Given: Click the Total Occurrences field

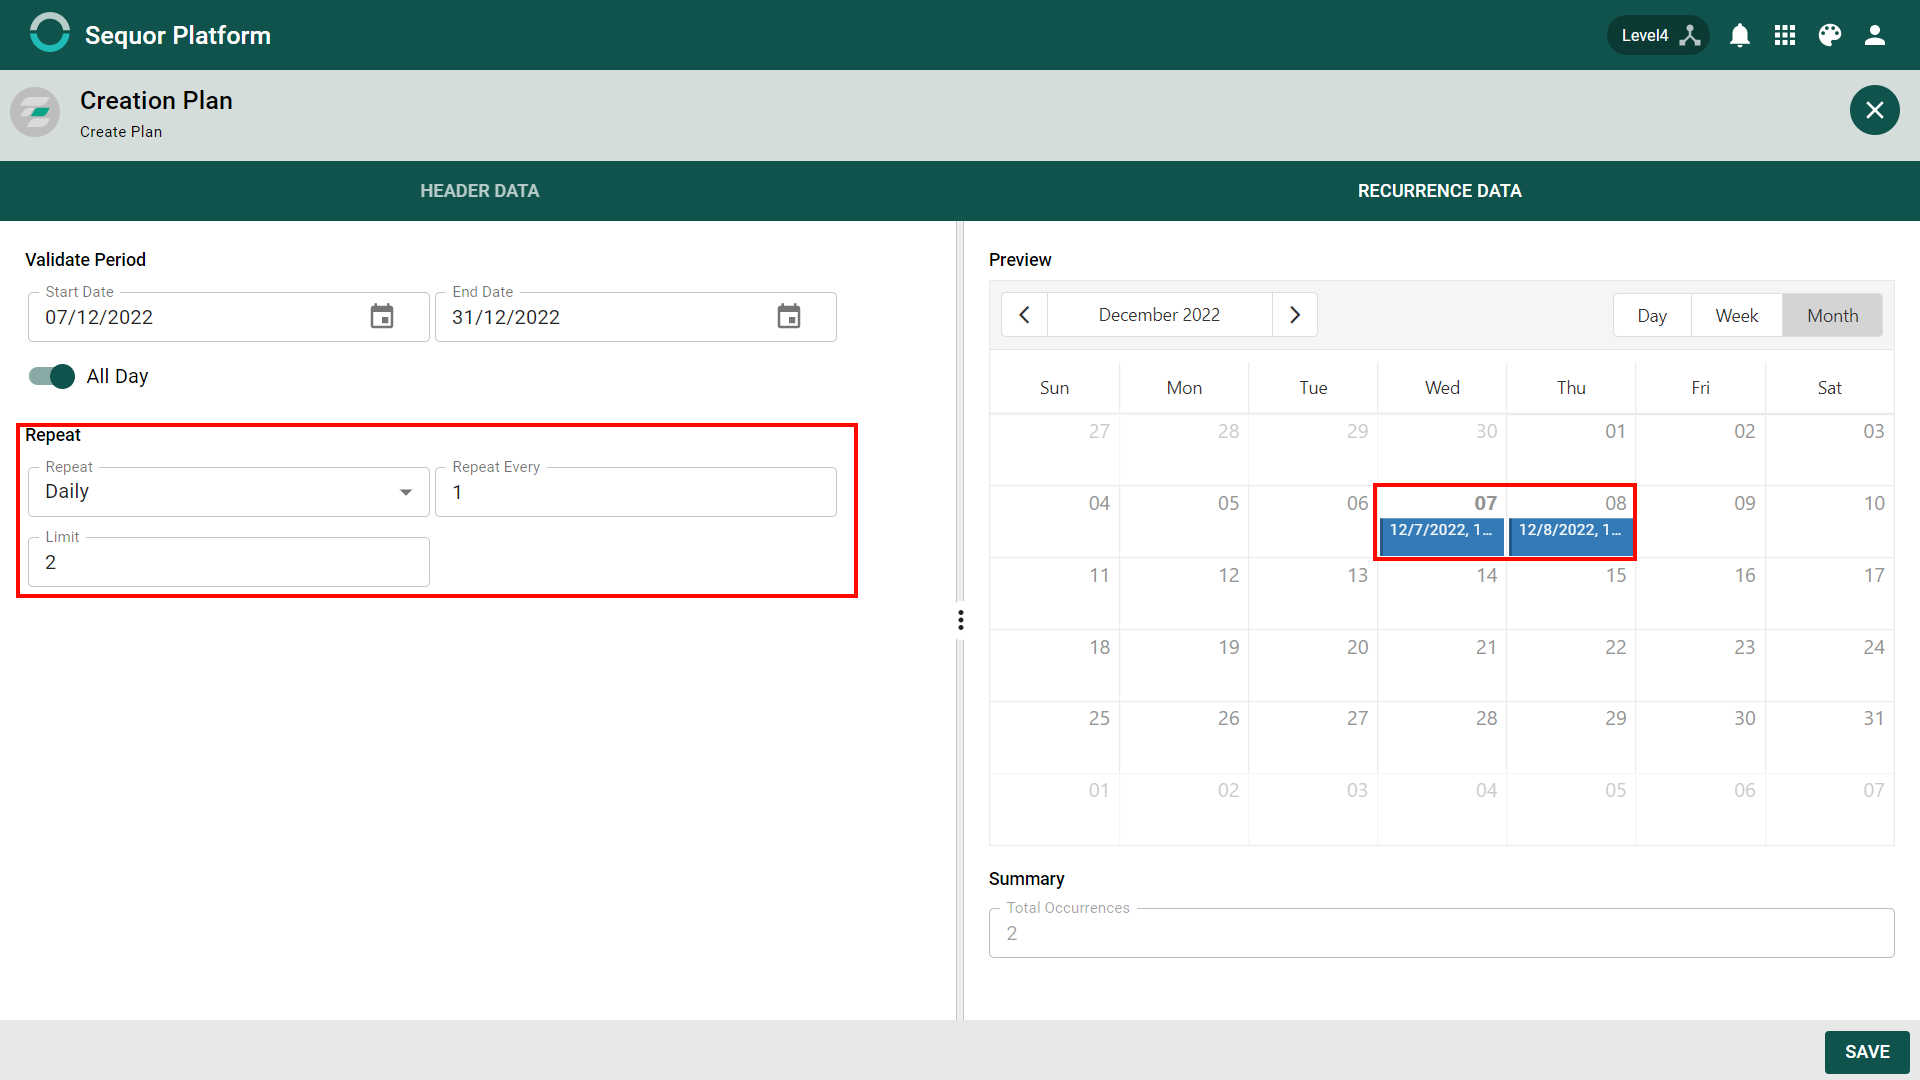Looking at the screenshot, I should click(x=1441, y=933).
